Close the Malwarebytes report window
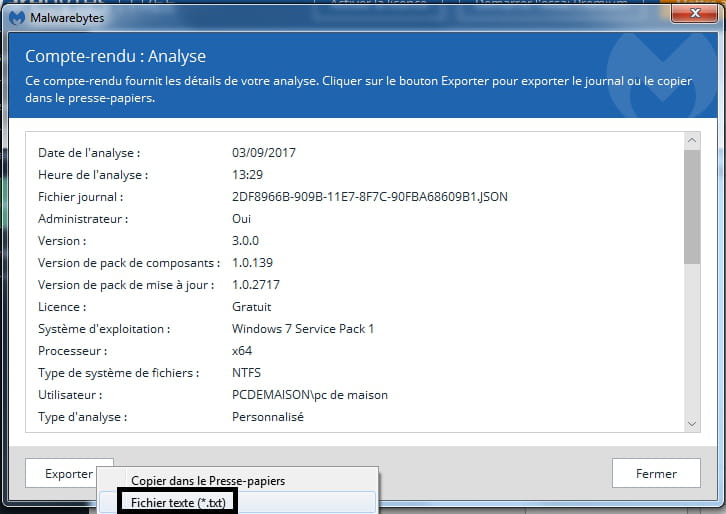The width and height of the screenshot is (726, 514). pos(695,13)
